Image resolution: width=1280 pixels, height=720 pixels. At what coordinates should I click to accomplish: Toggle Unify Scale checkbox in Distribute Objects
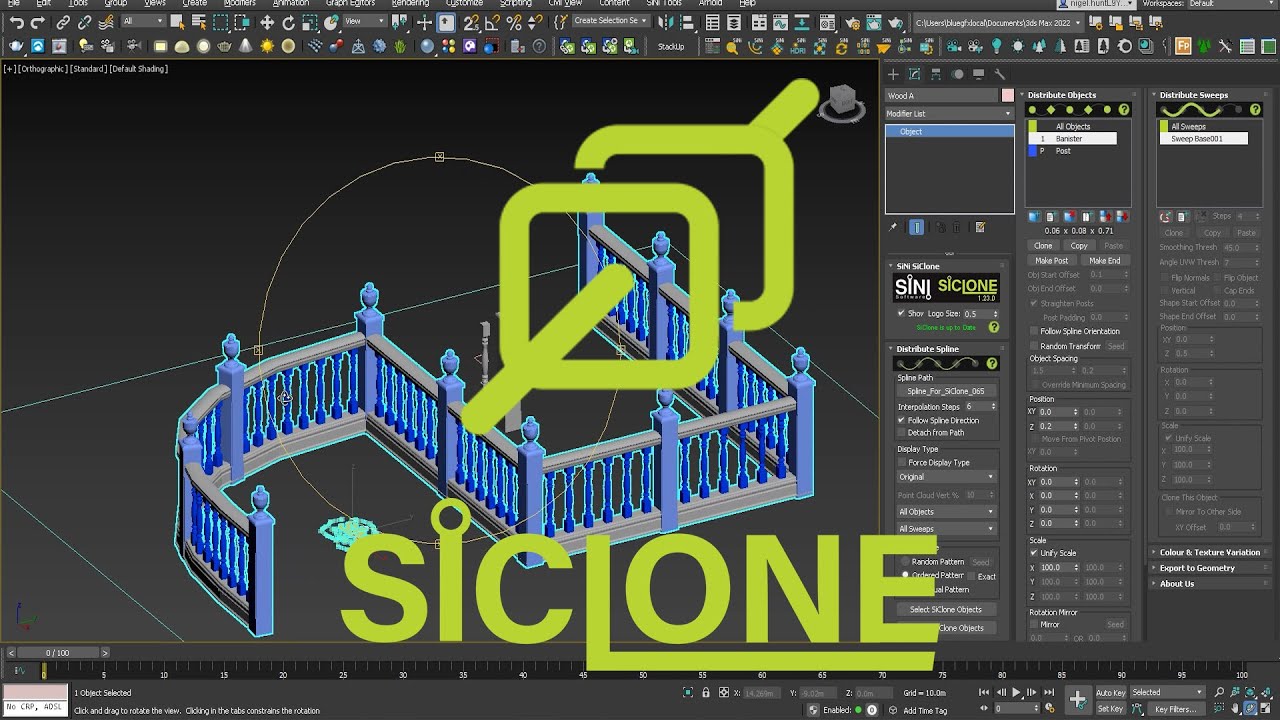tap(1034, 553)
